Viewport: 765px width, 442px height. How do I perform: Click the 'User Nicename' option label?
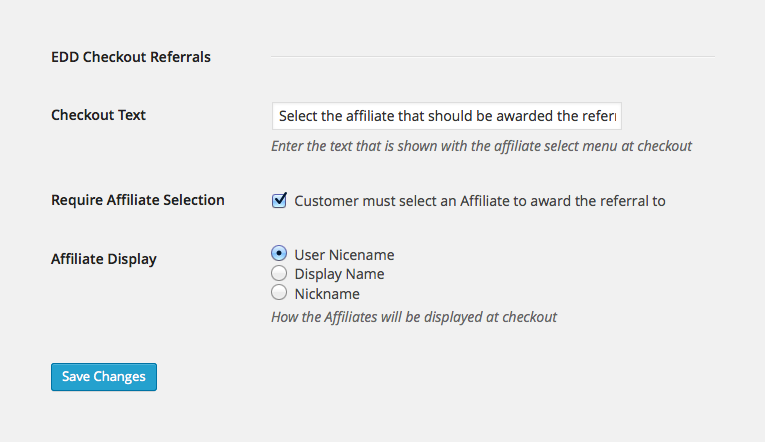344,255
